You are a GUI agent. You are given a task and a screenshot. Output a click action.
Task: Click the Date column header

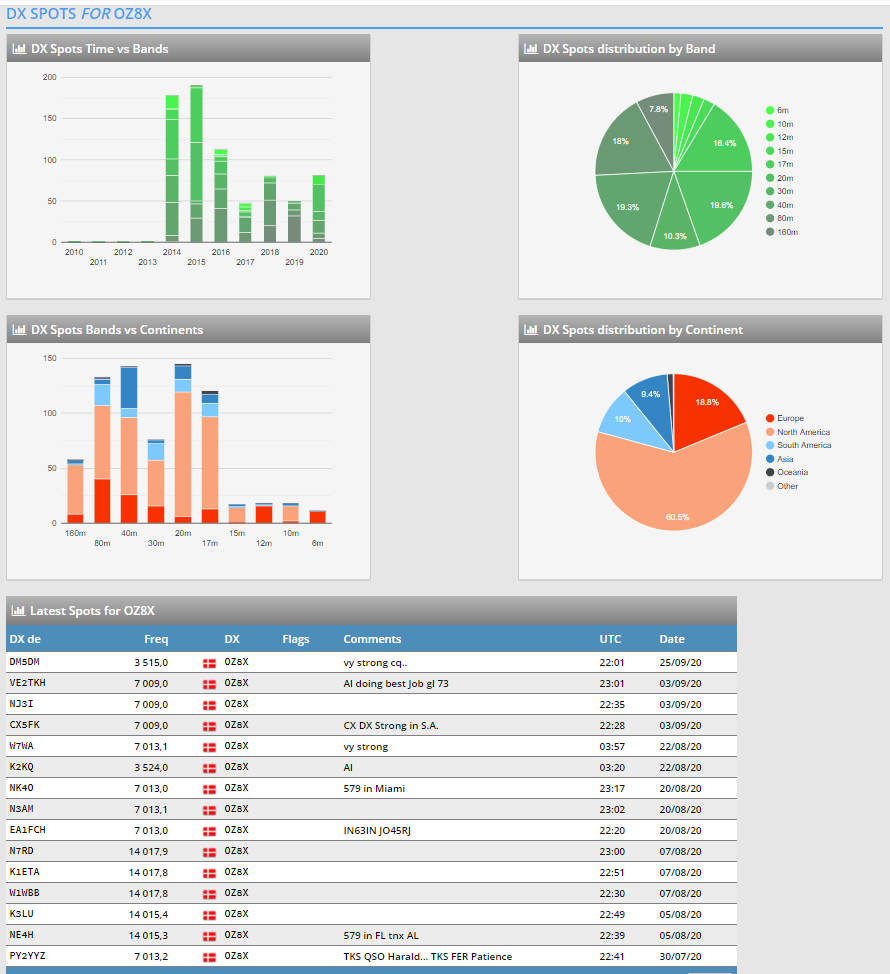tap(672, 639)
